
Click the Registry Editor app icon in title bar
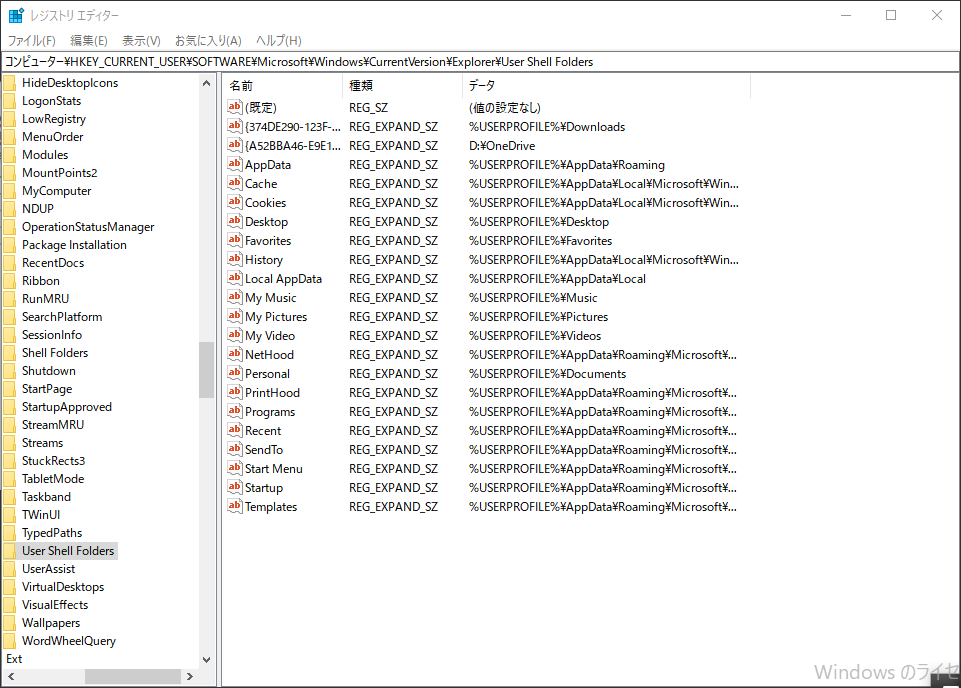click(16, 15)
